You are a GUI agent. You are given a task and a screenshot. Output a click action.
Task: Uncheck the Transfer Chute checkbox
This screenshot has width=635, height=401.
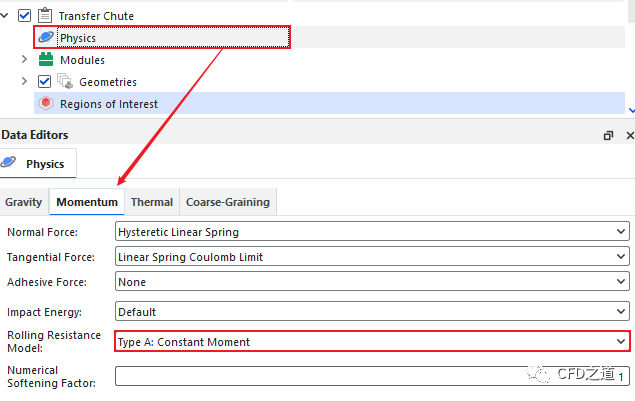pos(24,15)
